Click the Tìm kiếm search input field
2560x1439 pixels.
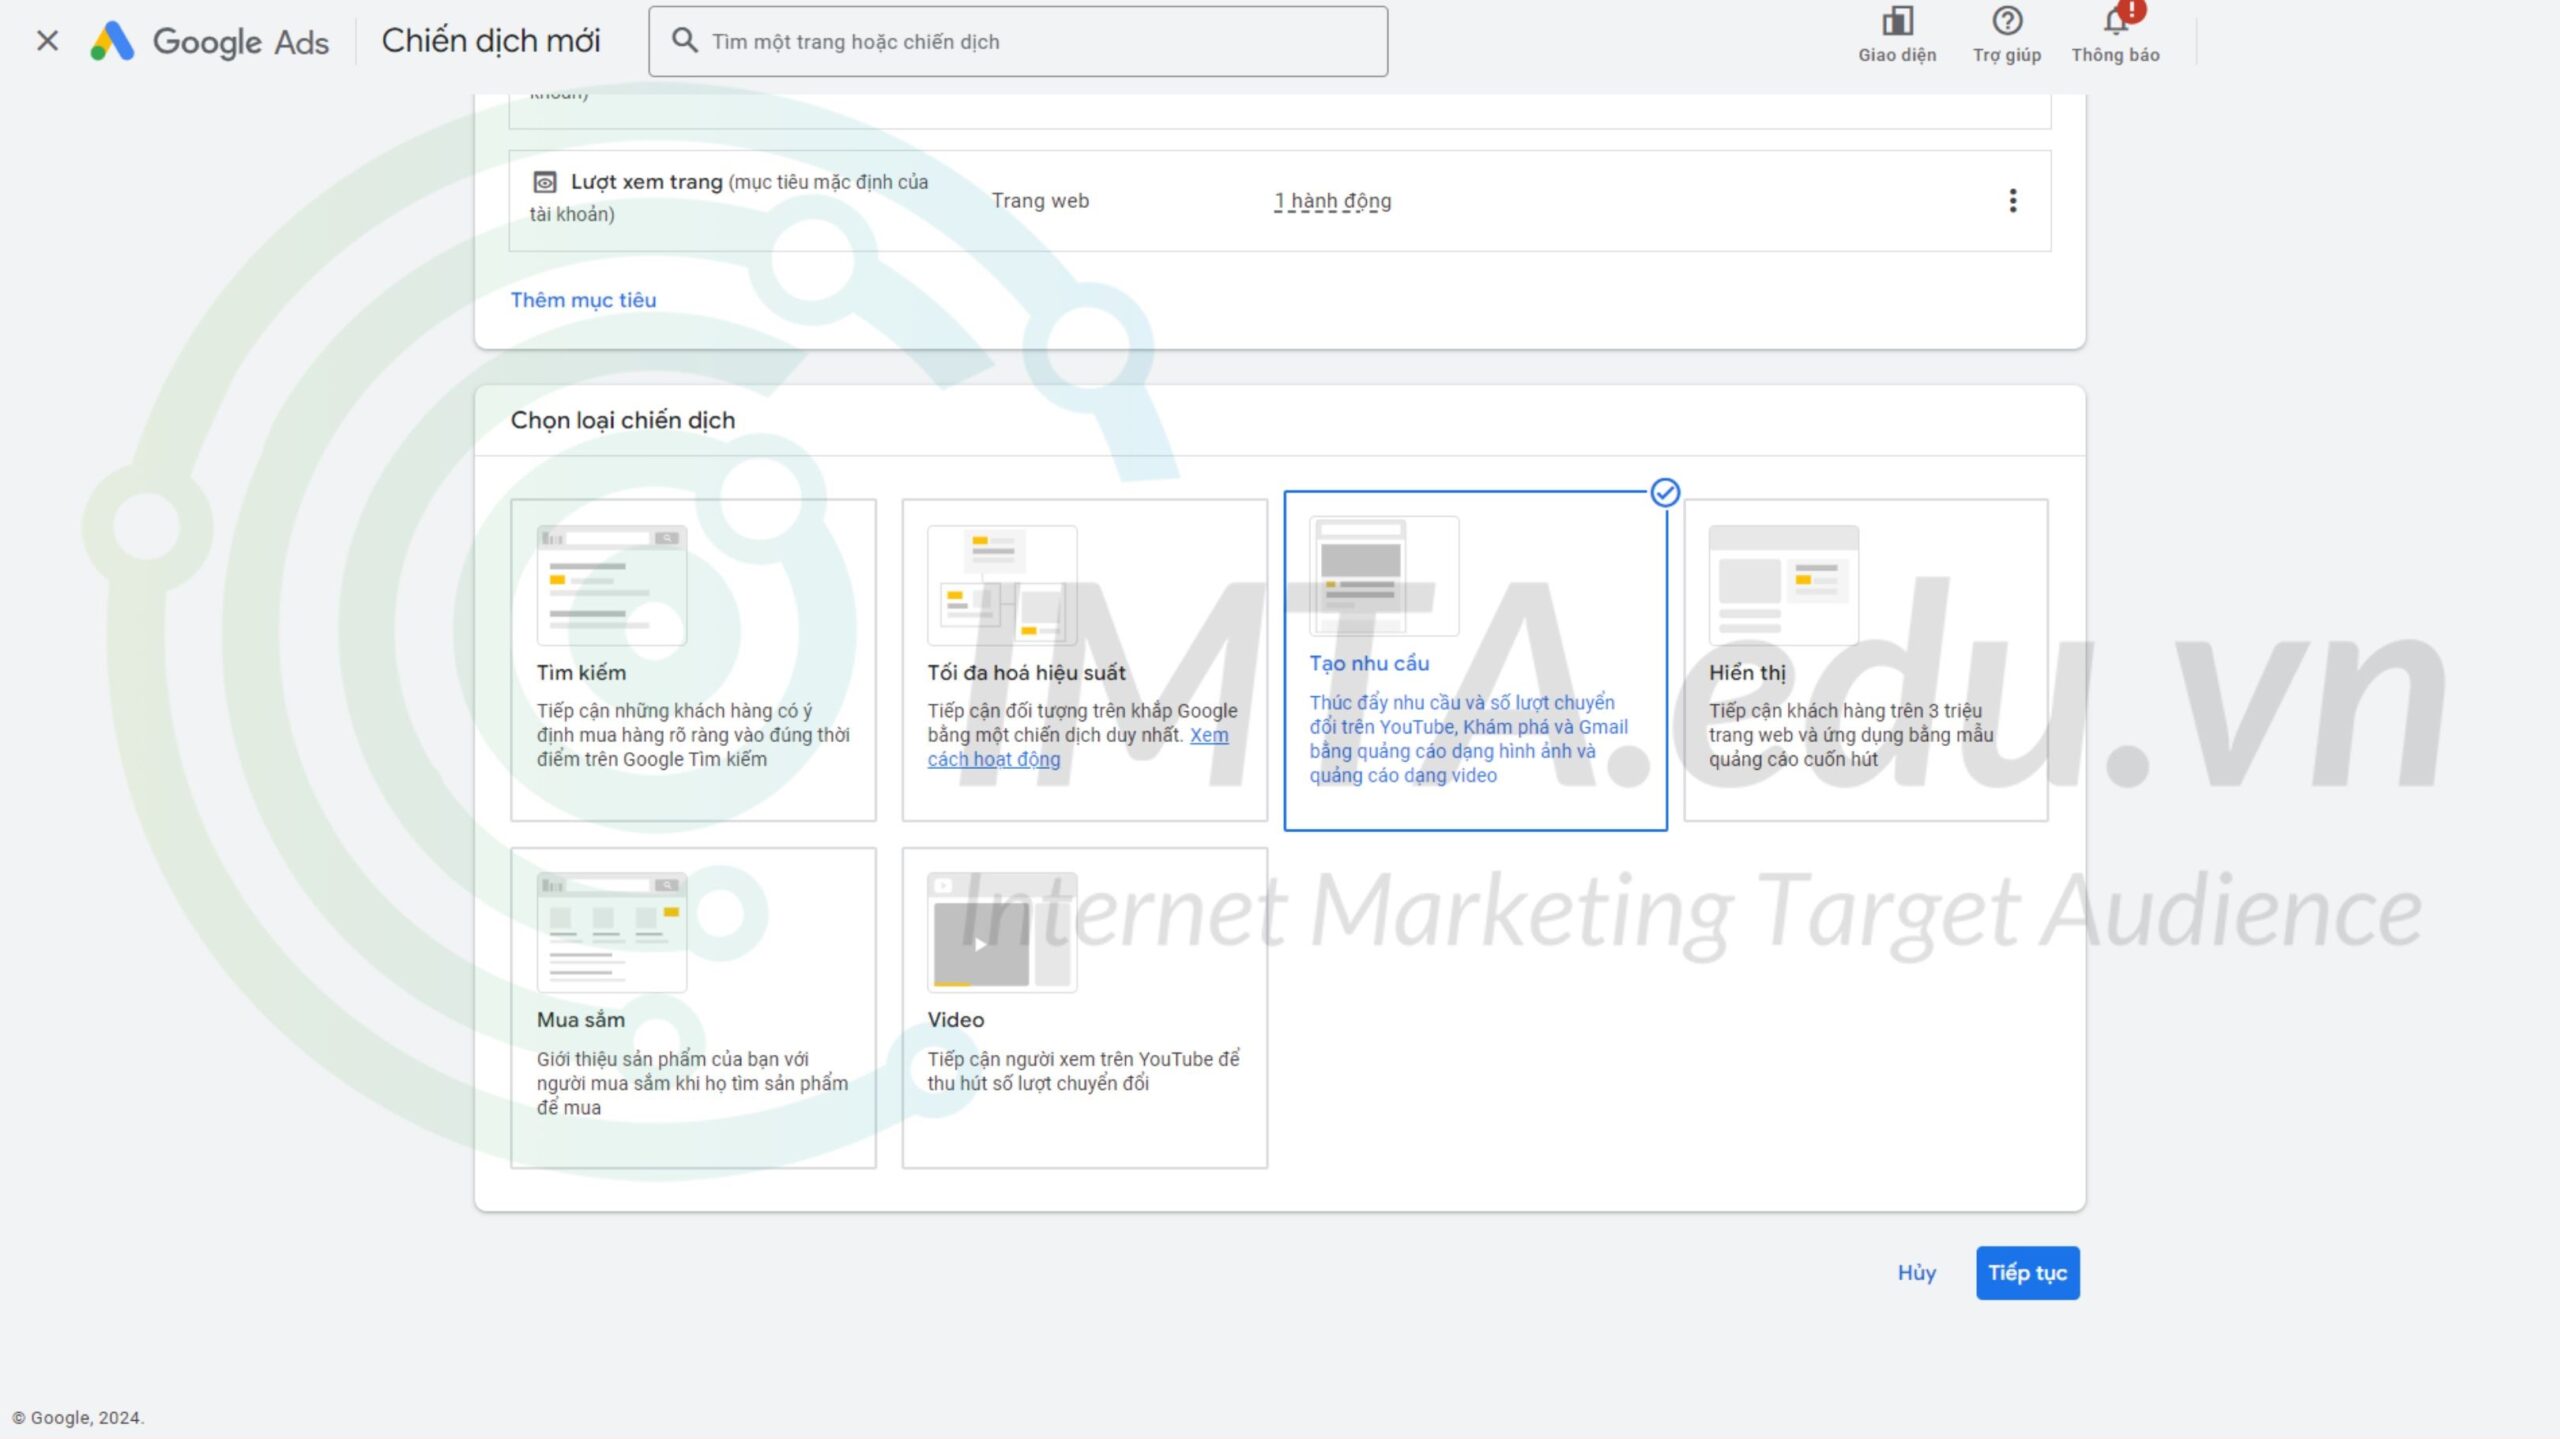click(1022, 40)
